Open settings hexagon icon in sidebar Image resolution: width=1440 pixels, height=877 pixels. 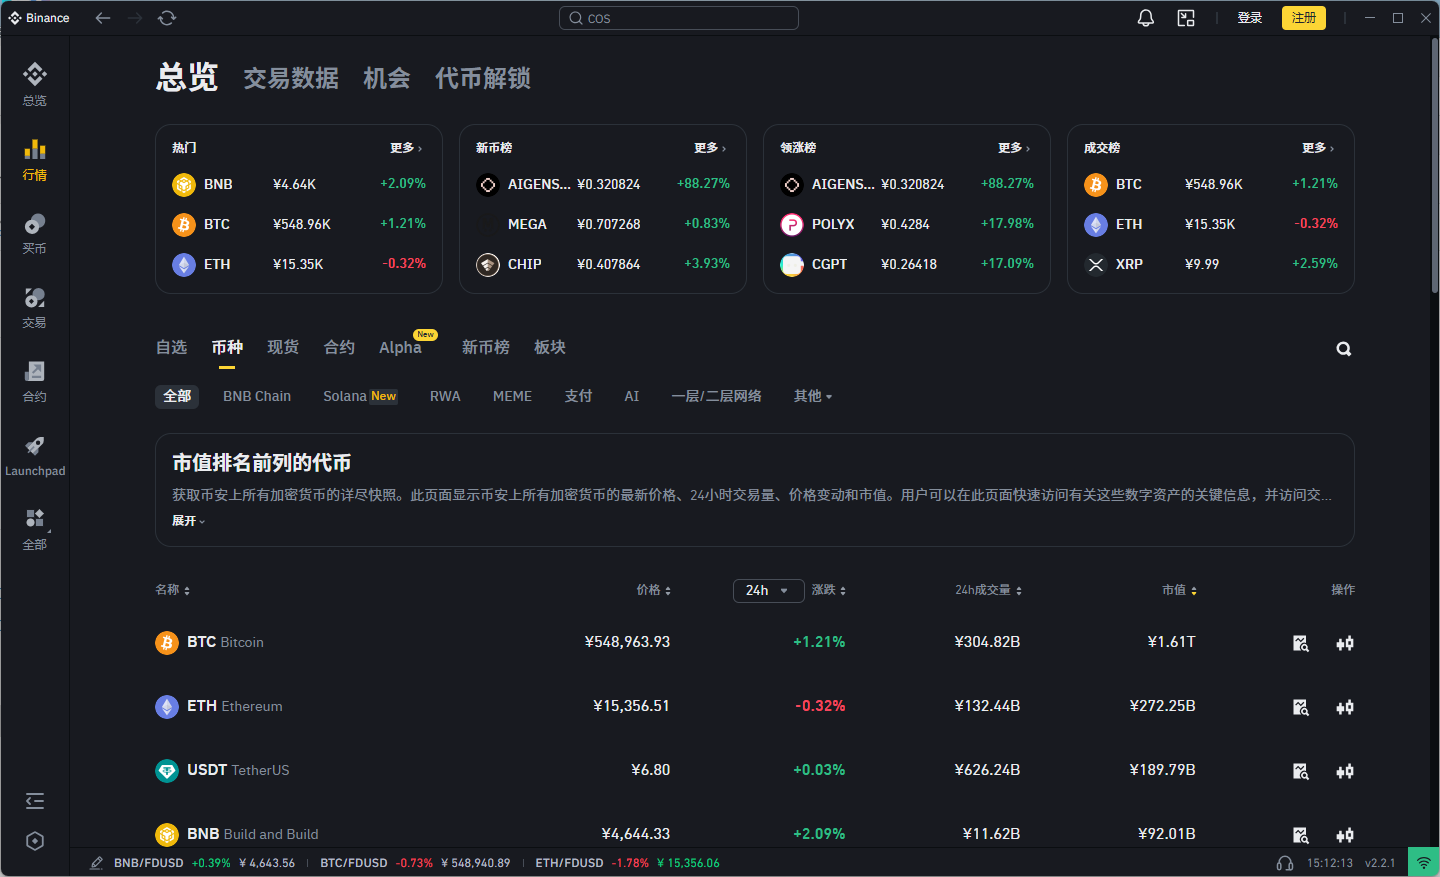coord(35,841)
